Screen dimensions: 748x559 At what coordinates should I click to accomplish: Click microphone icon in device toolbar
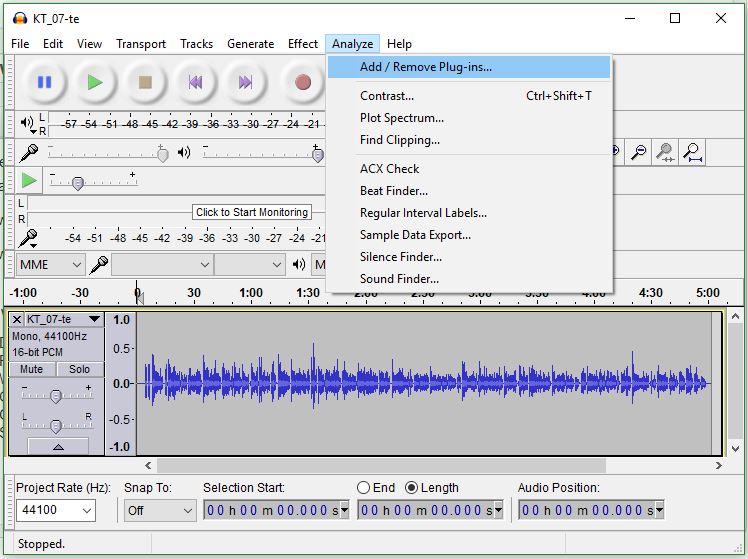99,265
